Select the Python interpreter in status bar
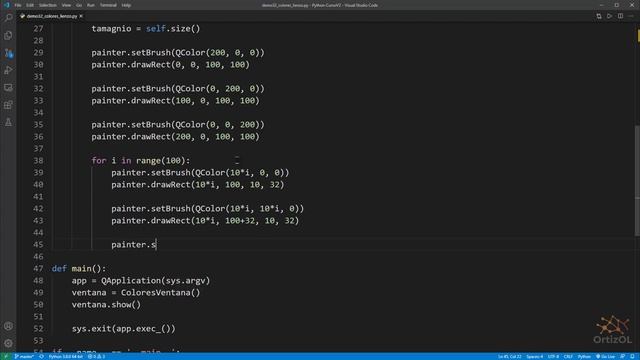 (65, 356)
